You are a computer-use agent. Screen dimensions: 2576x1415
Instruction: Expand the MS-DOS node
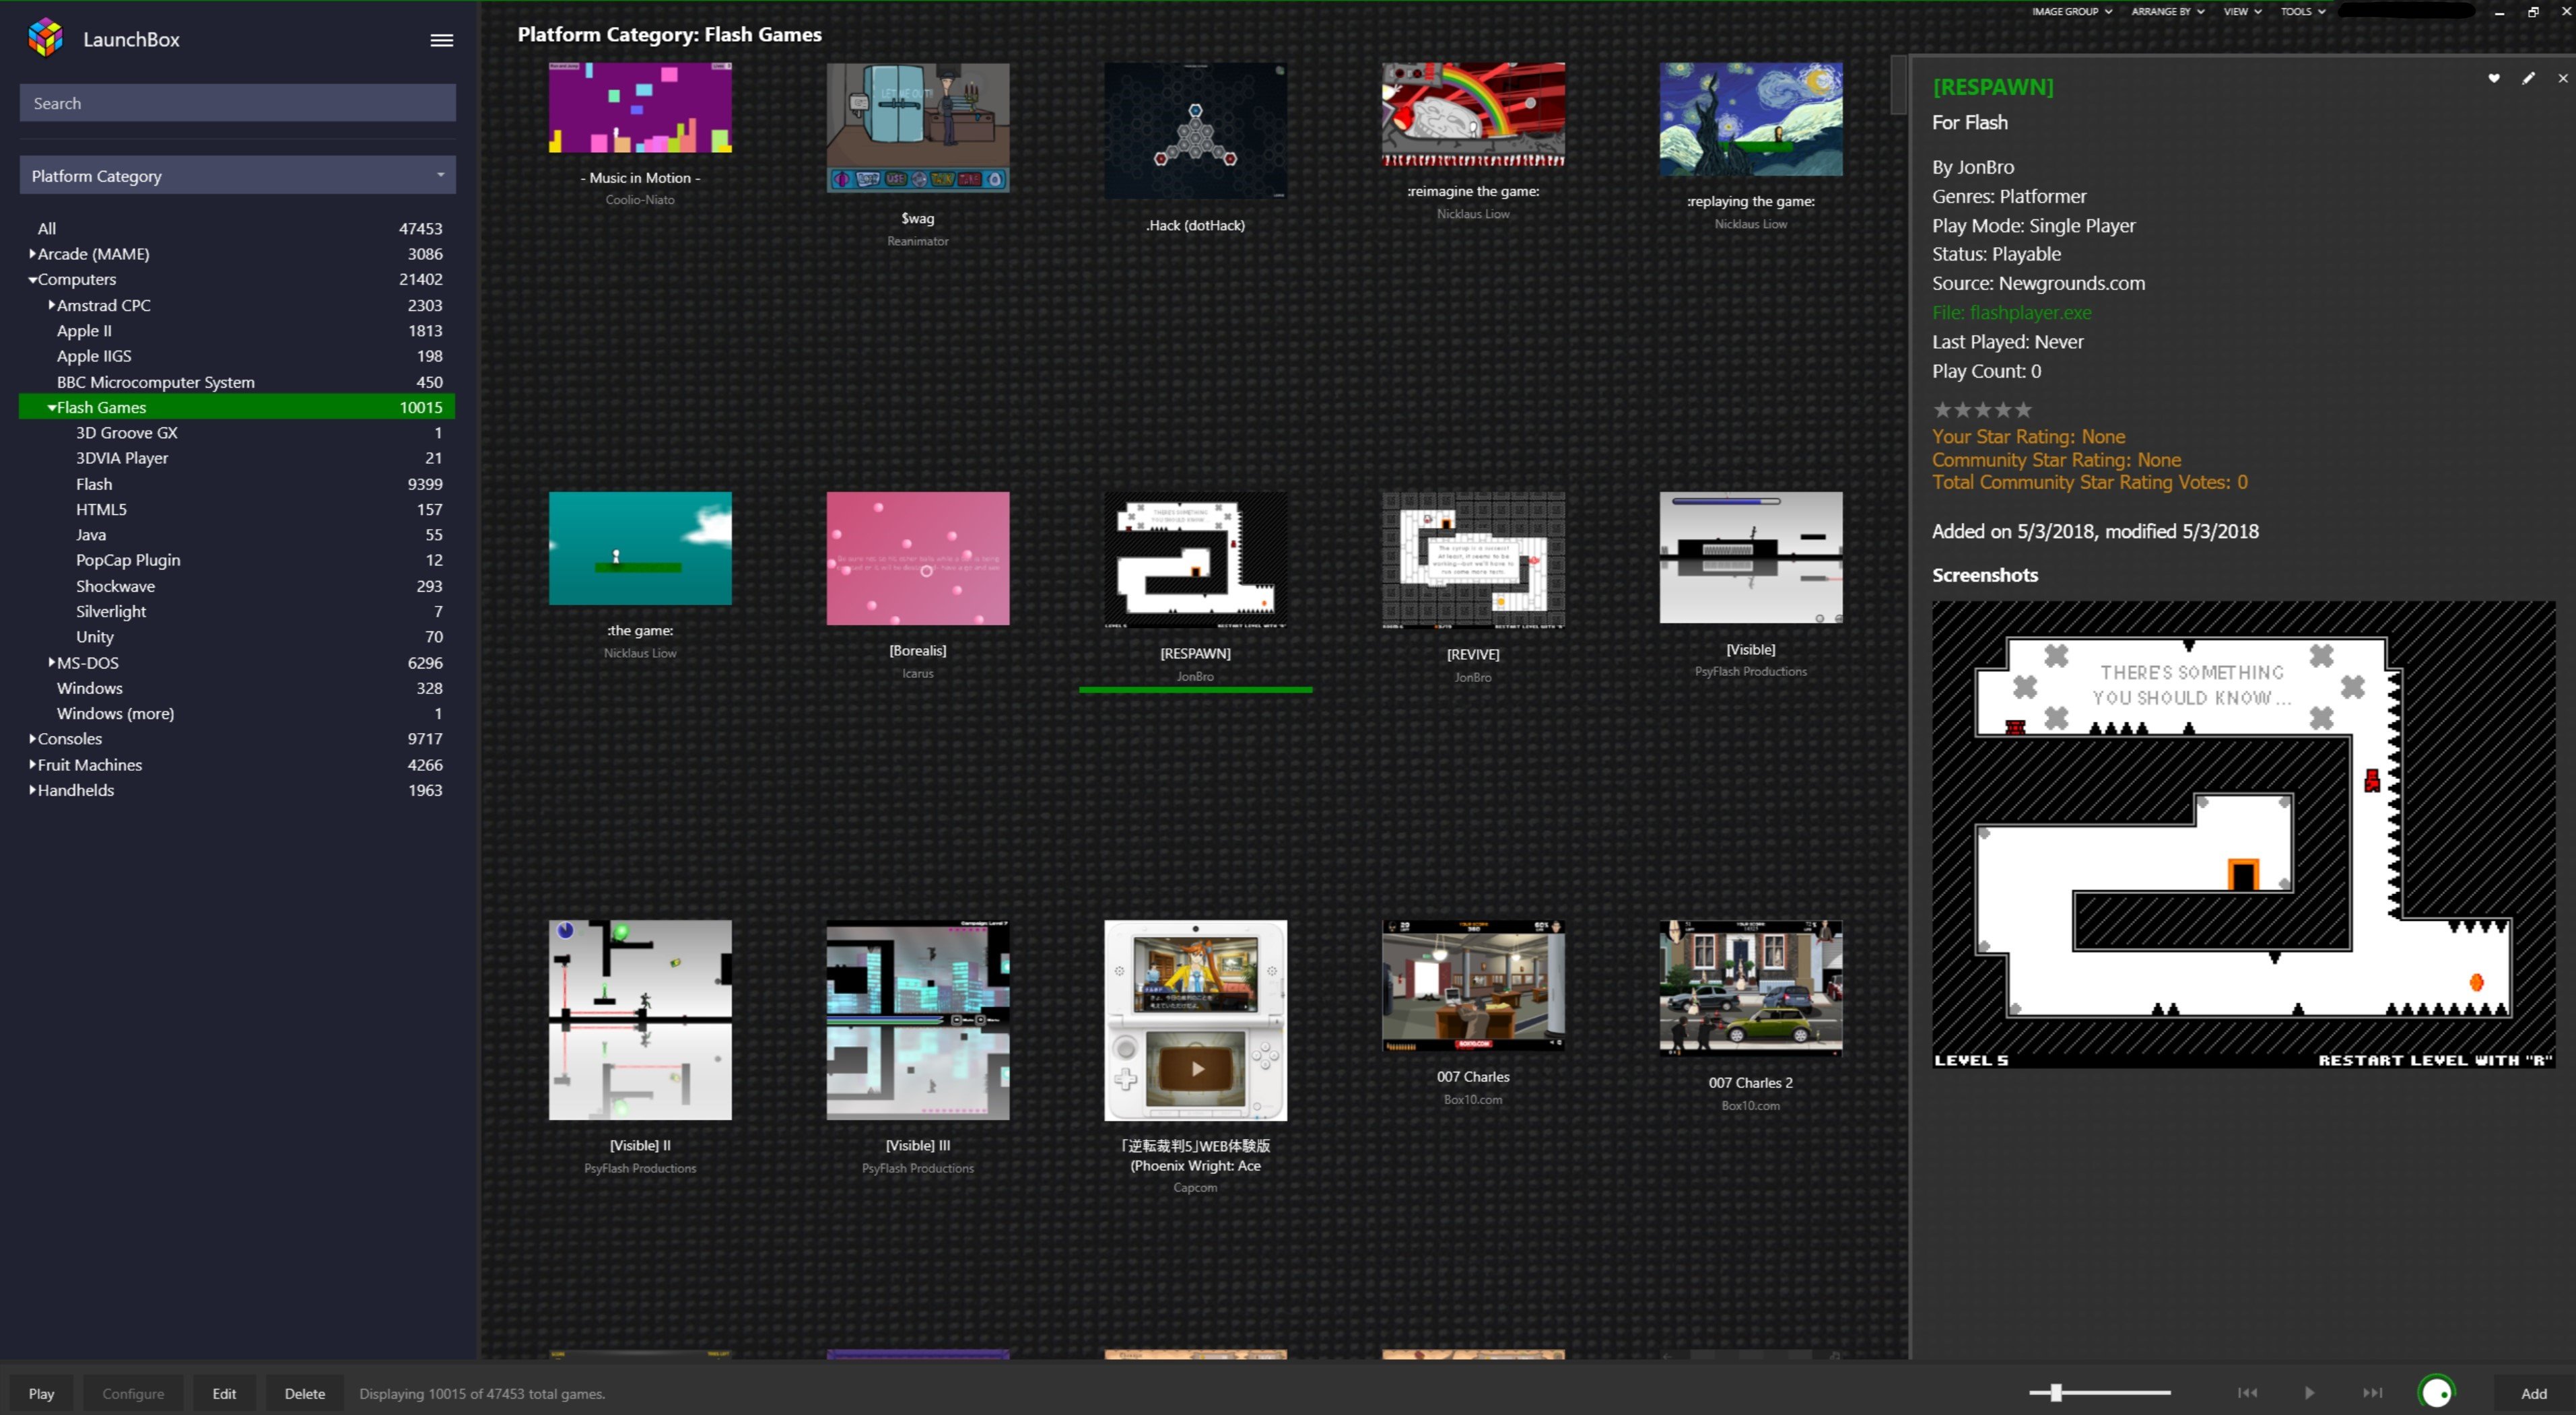[51, 662]
